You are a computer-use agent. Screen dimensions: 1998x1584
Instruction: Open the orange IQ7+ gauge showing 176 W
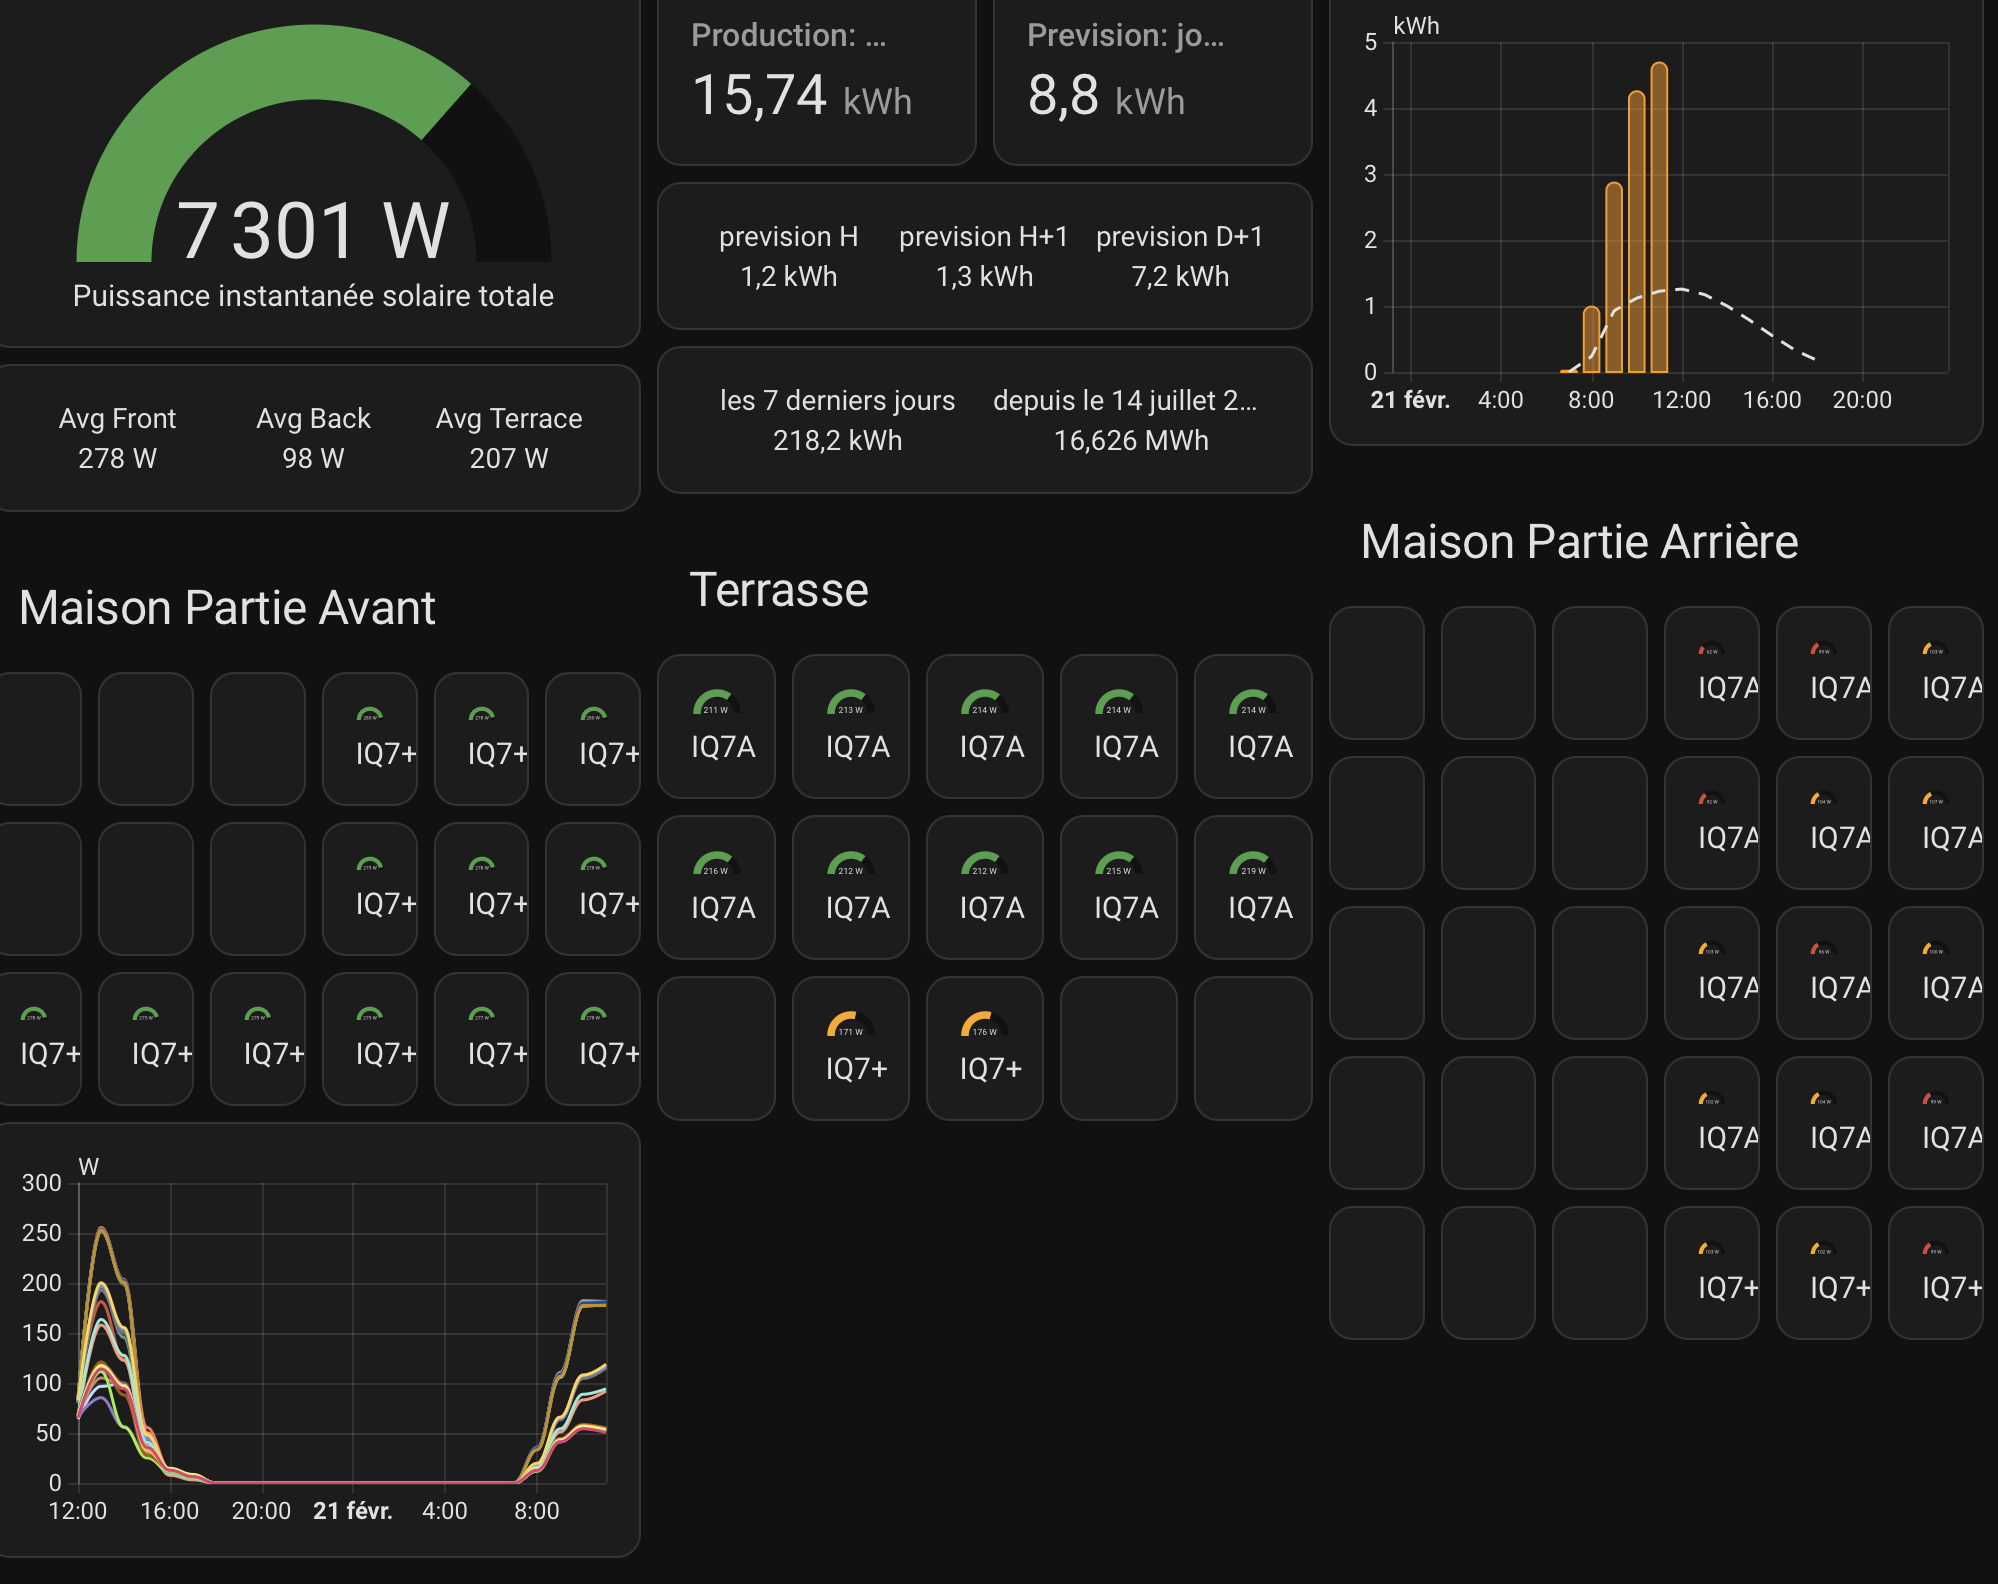[x=984, y=1048]
